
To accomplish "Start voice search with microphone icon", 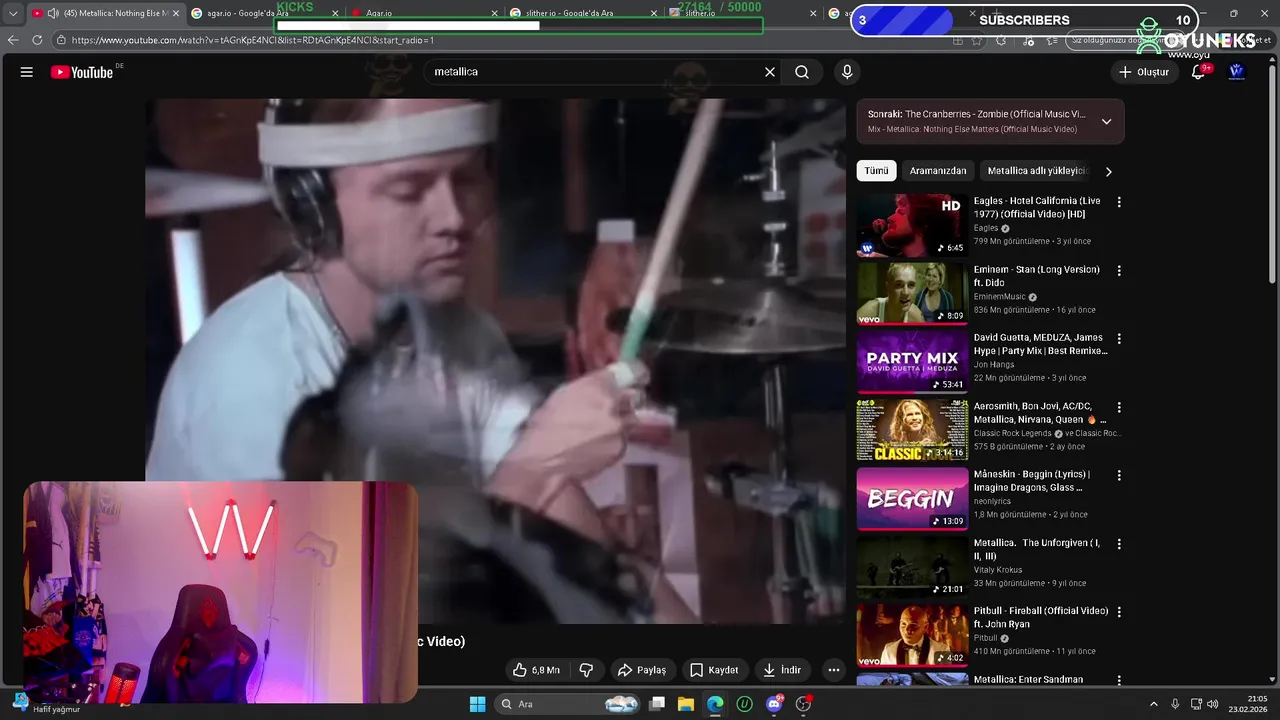I will point(847,72).
